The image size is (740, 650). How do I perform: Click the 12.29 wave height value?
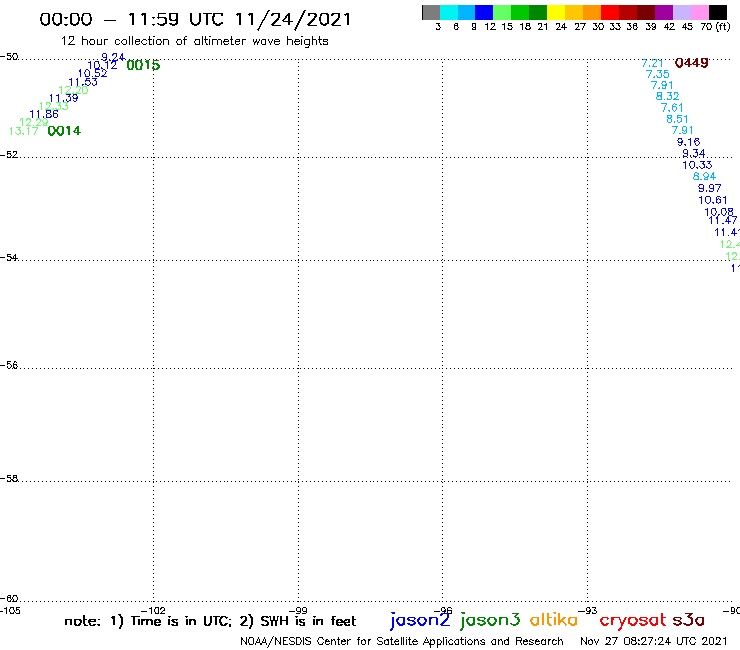point(34,122)
